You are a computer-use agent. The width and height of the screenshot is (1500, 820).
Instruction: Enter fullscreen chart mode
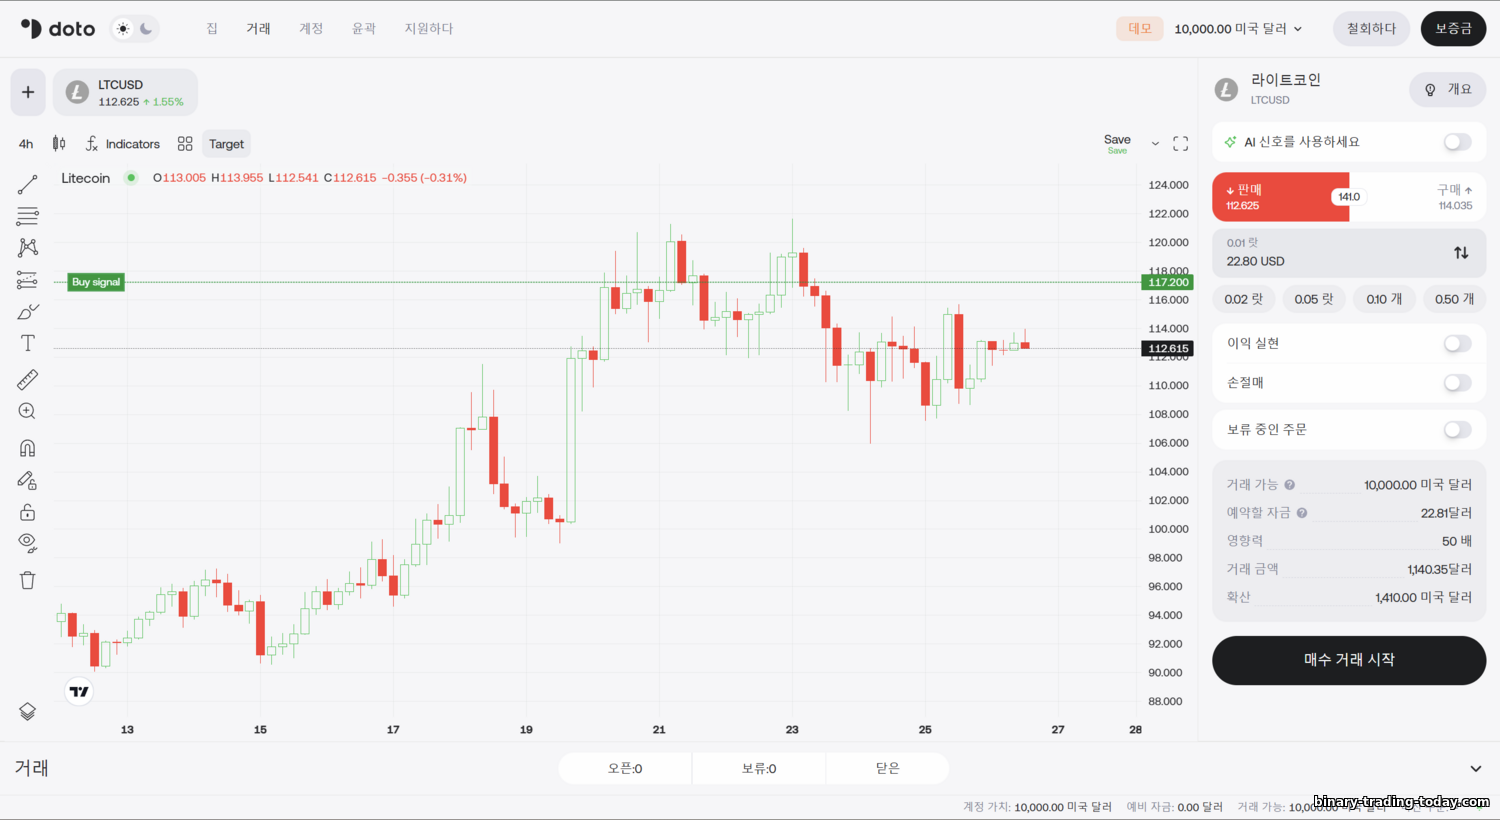[1180, 144]
